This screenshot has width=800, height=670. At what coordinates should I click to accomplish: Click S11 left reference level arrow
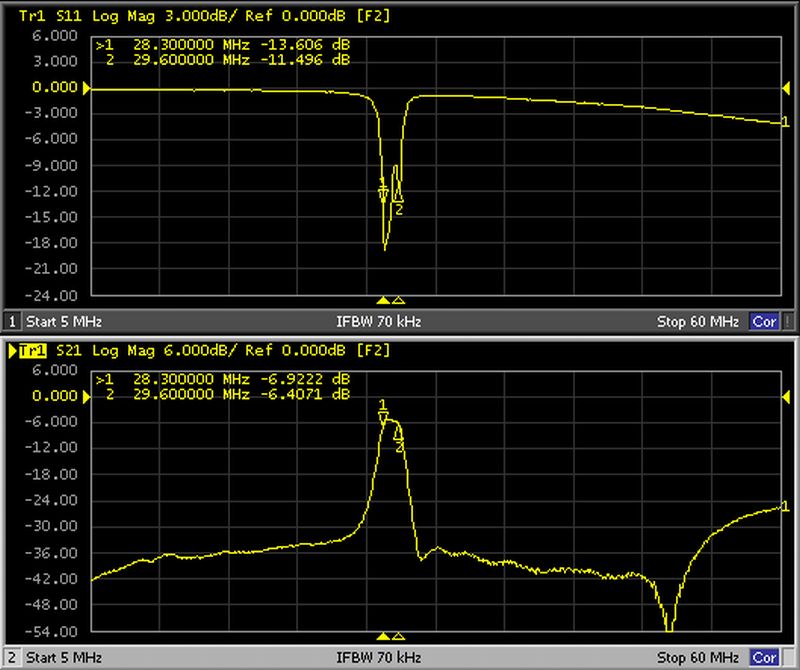pyautogui.click(x=86, y=89)
